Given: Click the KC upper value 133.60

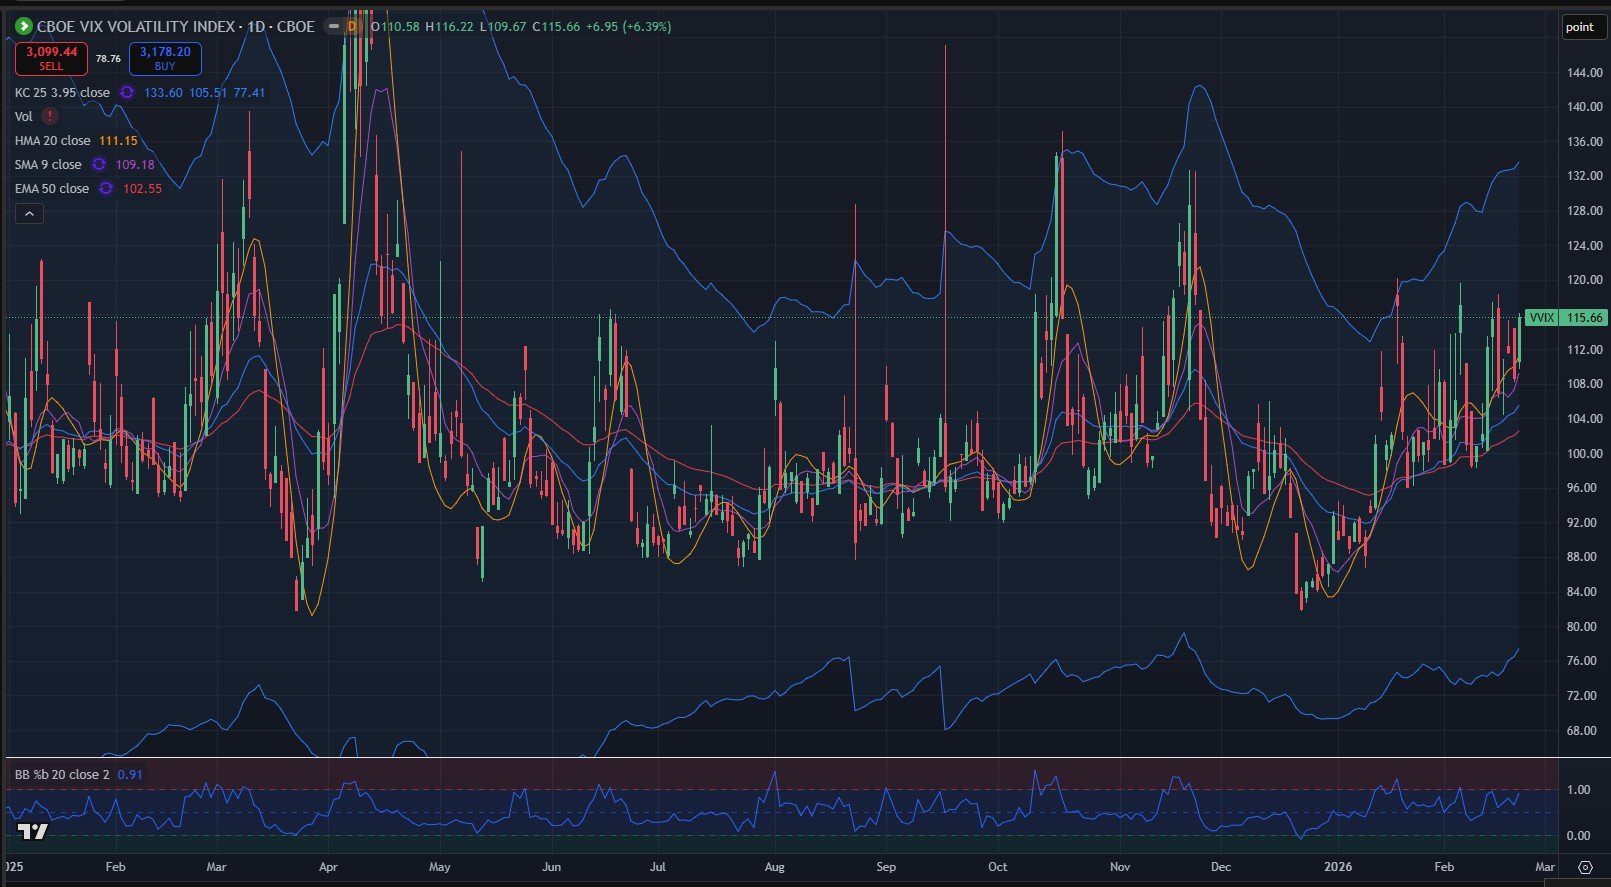Looking at the screenshot, I should (163, 92).
